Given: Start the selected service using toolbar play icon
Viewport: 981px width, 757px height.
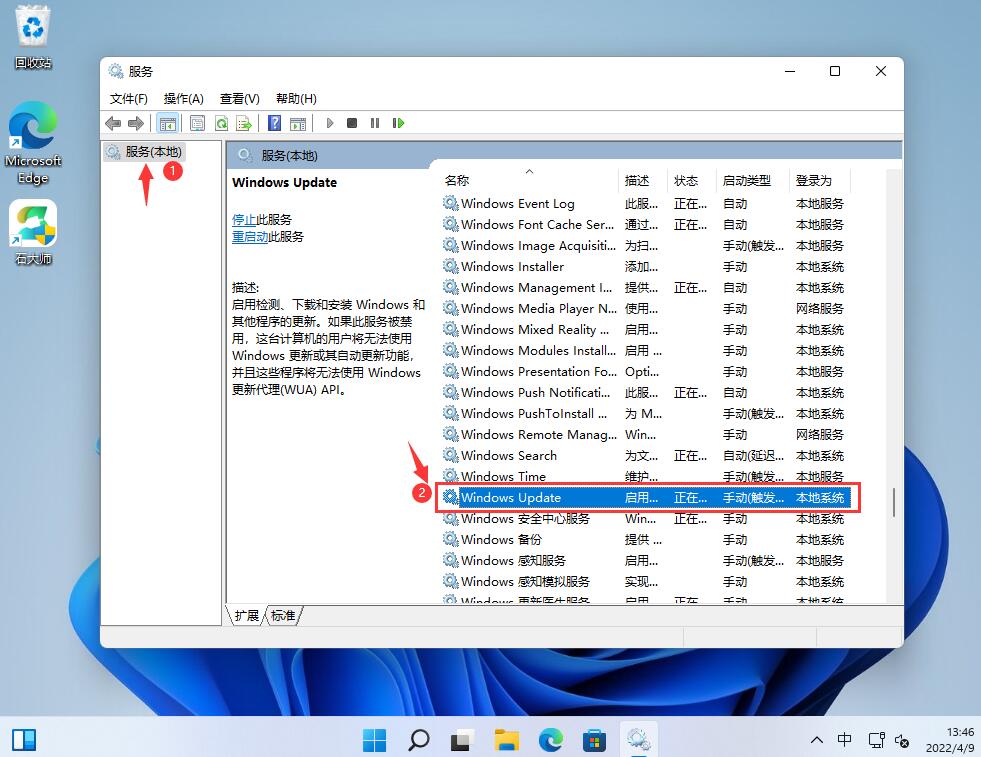Looking at the screenshot, I should [x=330, y=122].
